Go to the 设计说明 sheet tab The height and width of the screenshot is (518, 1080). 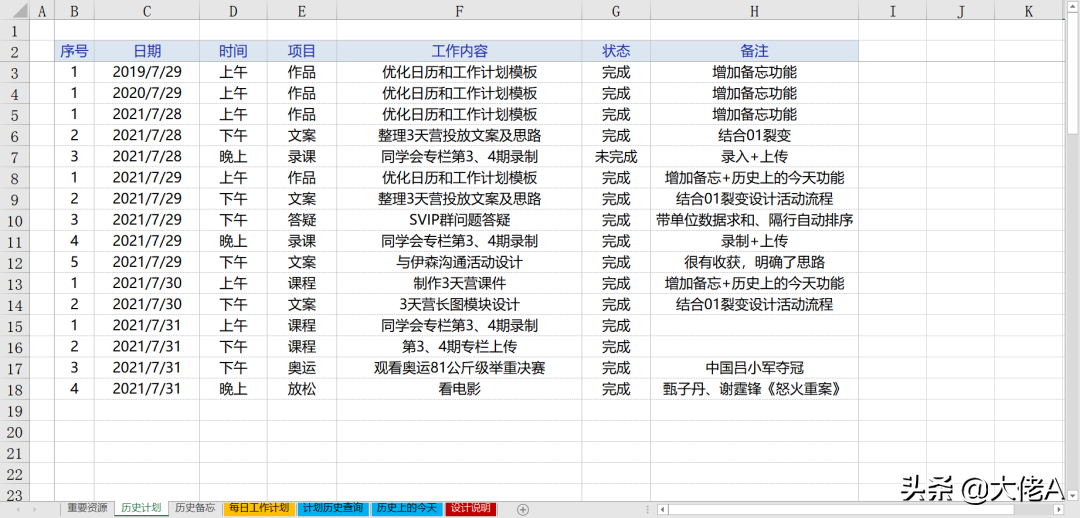(472, 508)
